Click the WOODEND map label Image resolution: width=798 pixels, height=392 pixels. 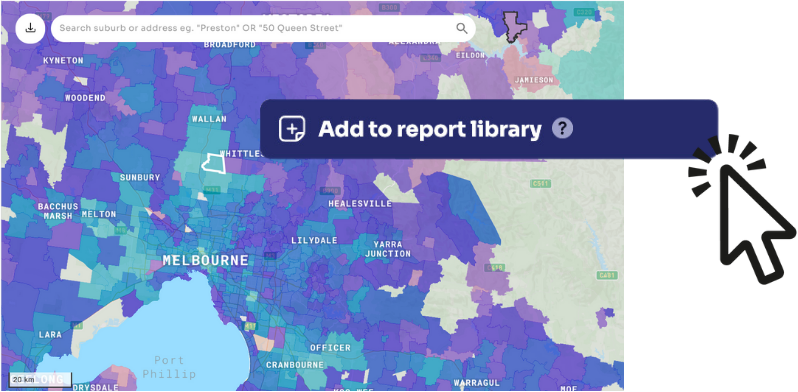(86, 98)
